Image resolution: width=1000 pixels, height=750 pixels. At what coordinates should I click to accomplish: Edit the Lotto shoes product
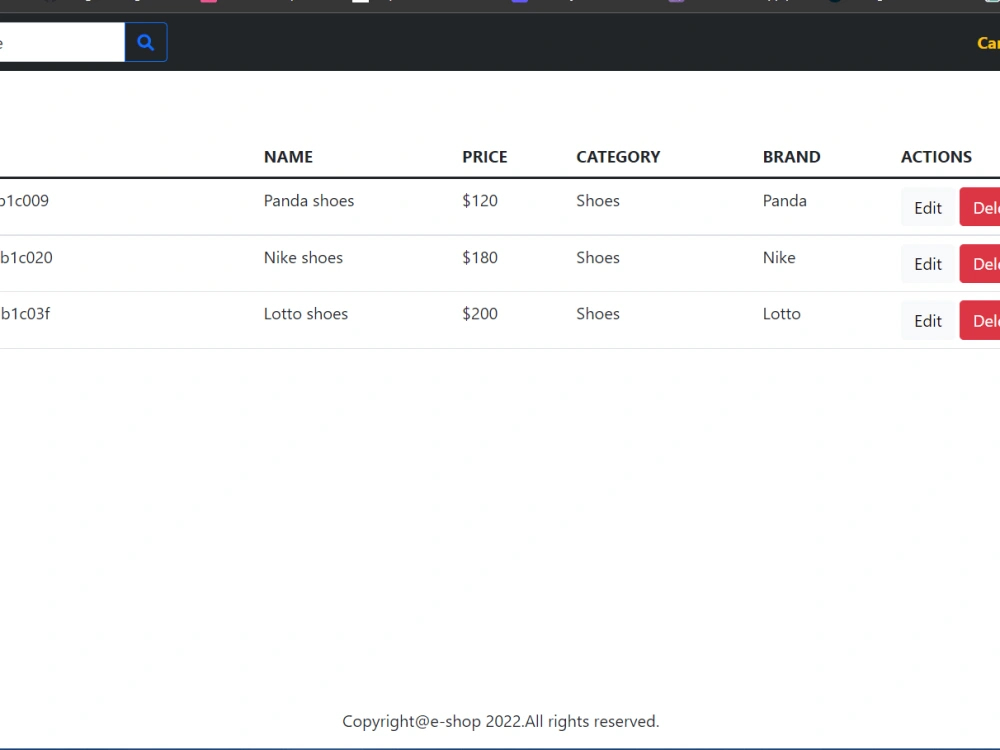[x=928, y=320]
